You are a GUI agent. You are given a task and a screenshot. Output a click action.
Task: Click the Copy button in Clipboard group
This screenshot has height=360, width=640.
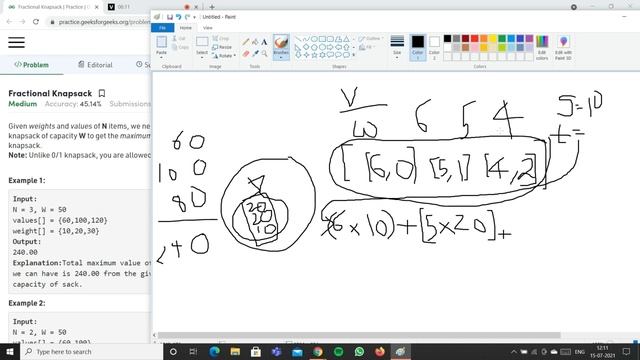click(x=180, y=47)
